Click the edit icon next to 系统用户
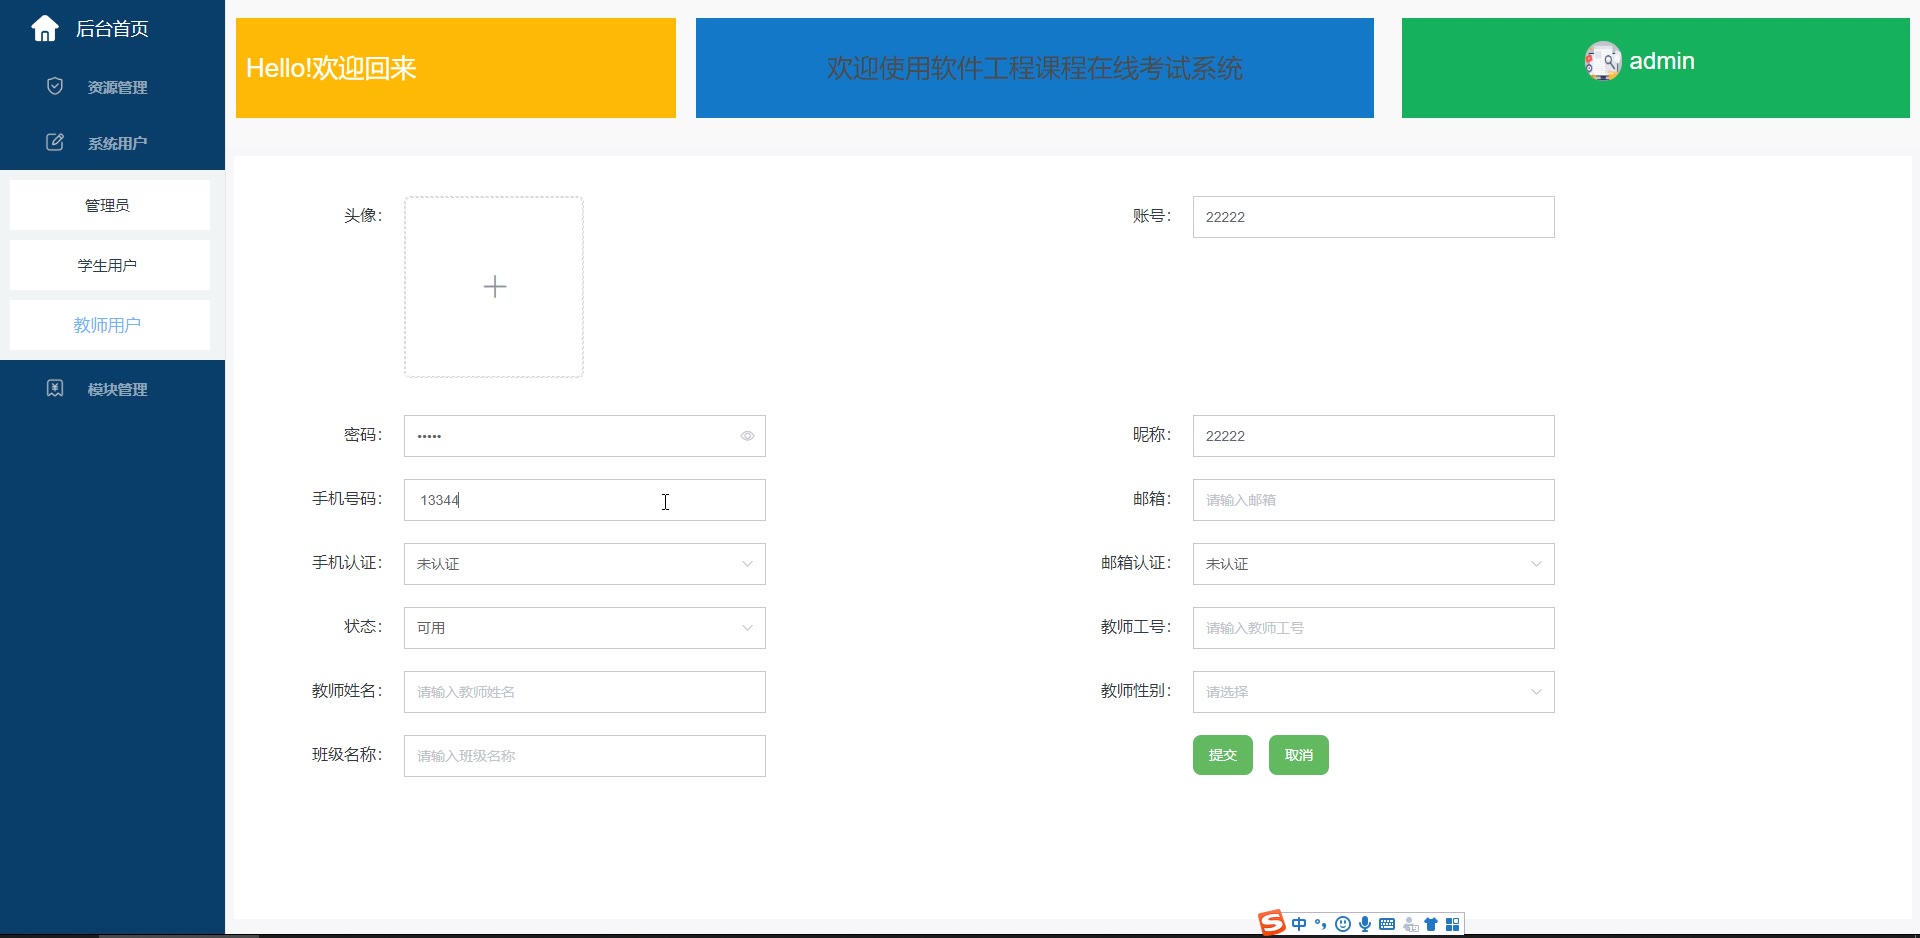This screenshot has width=1920, height=938. (55, 142)
